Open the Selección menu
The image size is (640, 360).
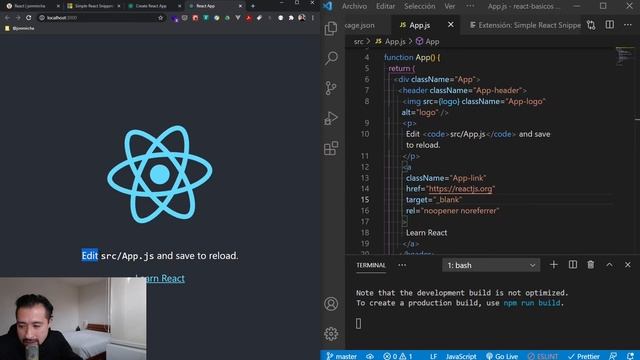[x=420, y=6]
